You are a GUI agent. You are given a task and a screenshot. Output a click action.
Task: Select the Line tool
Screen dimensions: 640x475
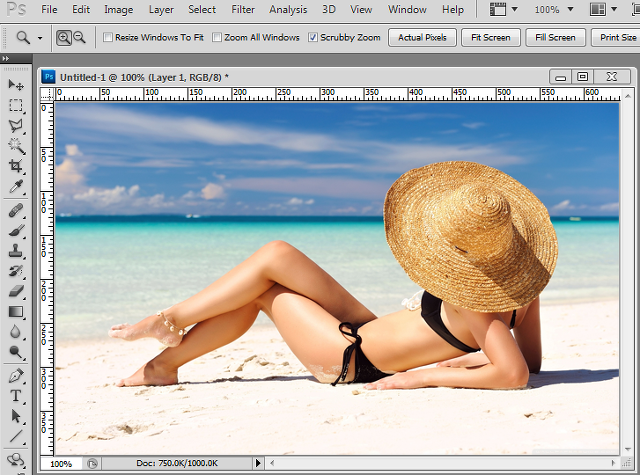pos(16,436)
